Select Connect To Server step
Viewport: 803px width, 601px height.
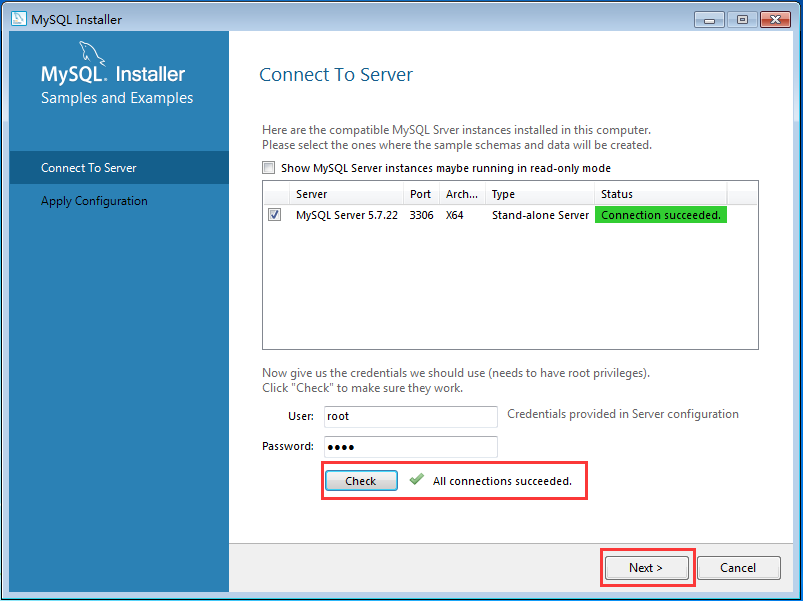[119, 167]
